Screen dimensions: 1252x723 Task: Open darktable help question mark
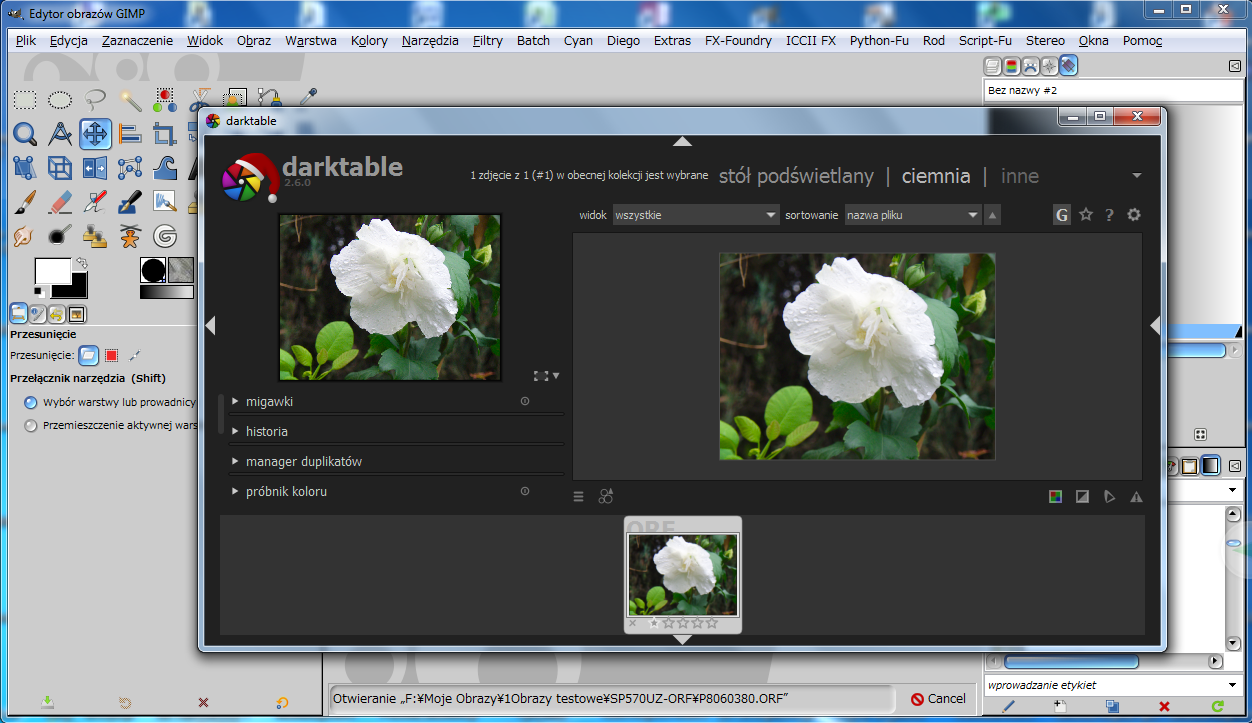(1109, 215)
